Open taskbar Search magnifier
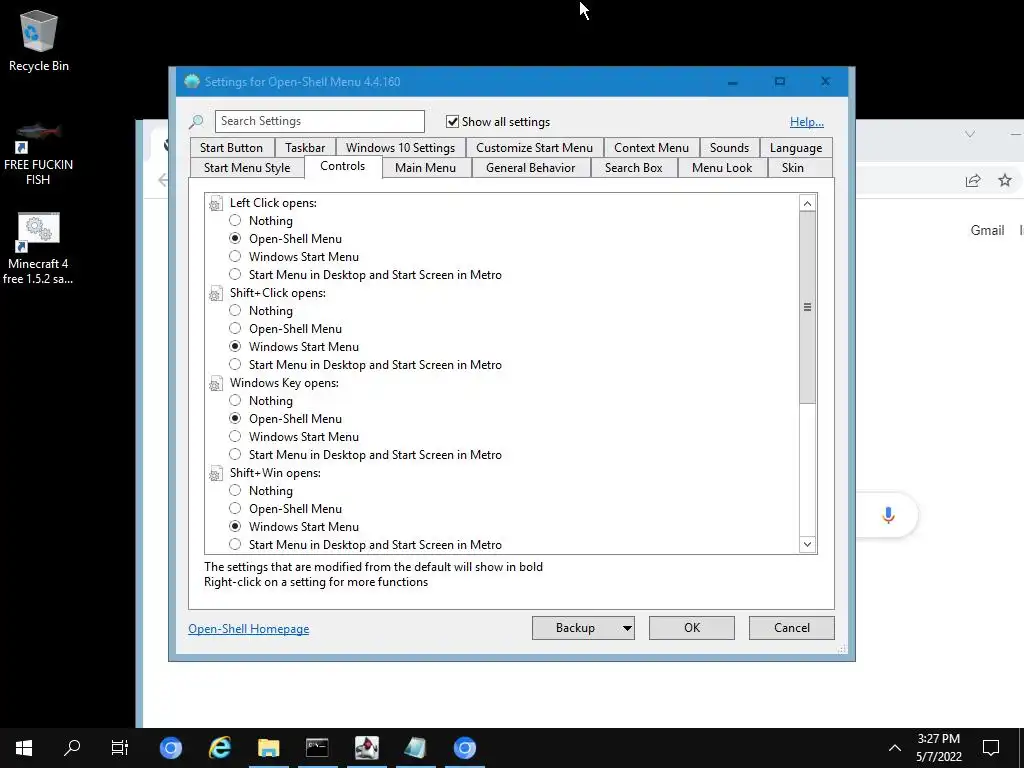The image size is (1024, 768). [72, 748]
